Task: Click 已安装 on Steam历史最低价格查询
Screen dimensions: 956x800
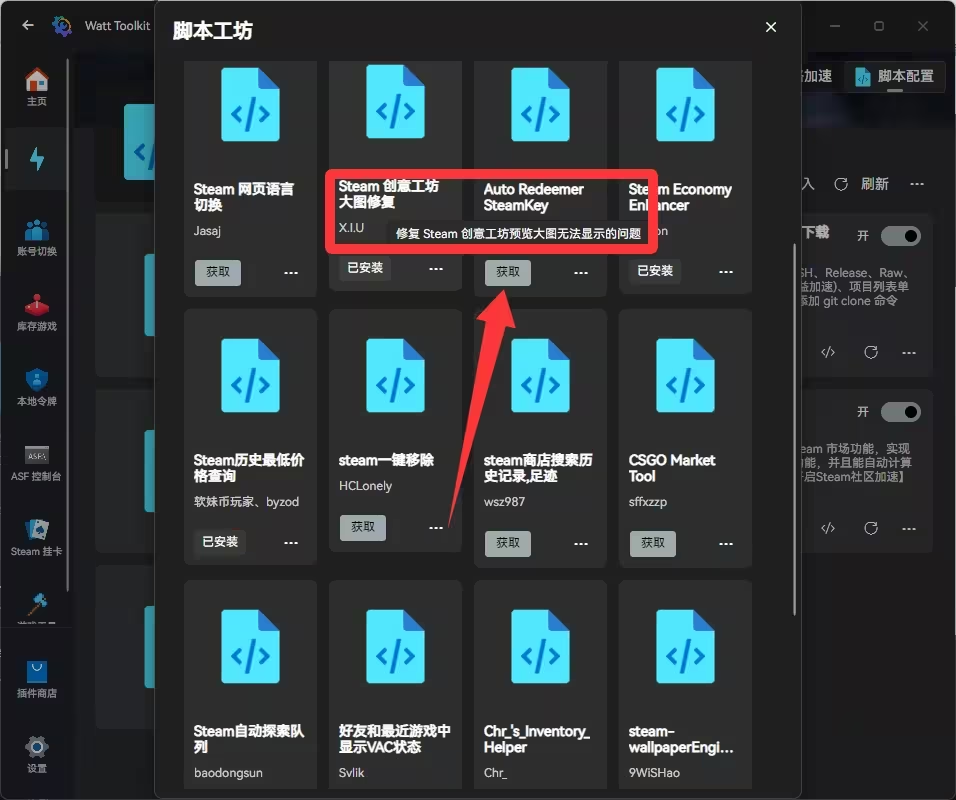Action: pos(219,541)
